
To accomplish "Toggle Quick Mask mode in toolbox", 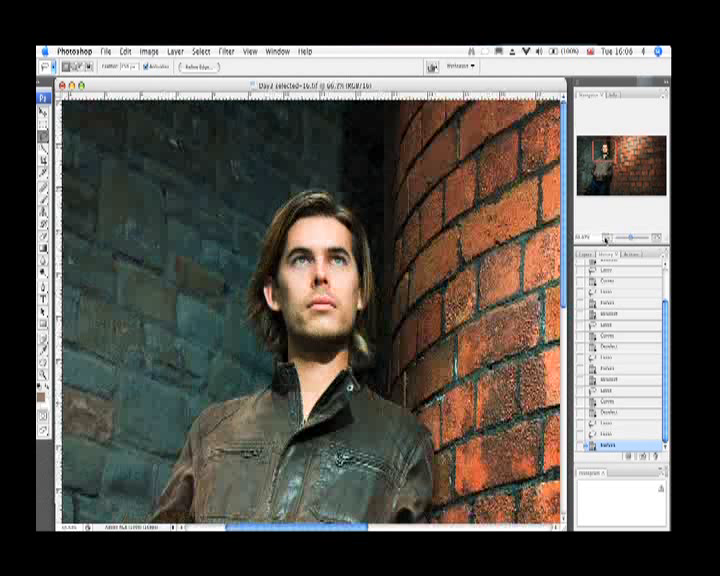I will (43, 417).
